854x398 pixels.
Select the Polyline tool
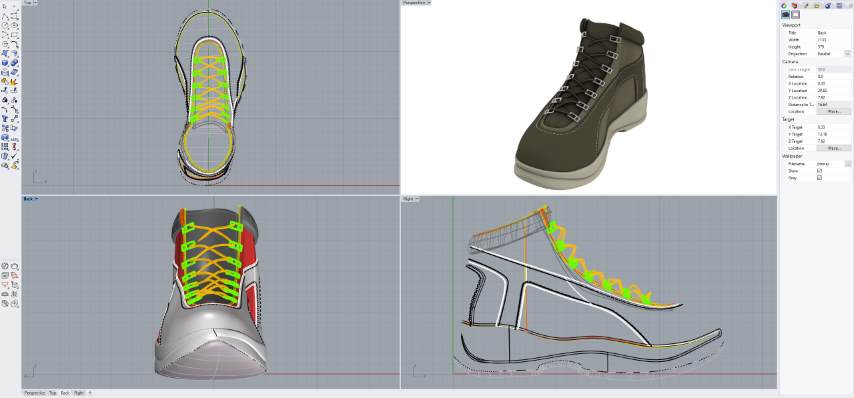point(5,16)
